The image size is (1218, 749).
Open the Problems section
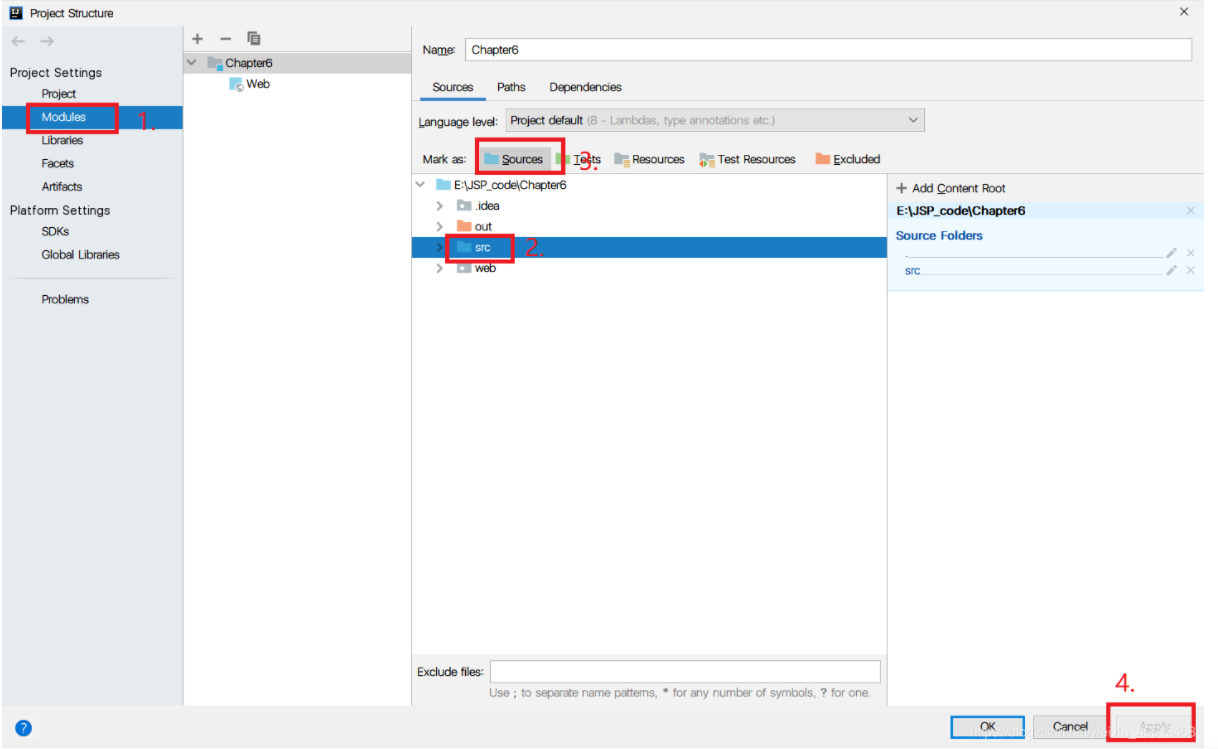coord(65,299)
